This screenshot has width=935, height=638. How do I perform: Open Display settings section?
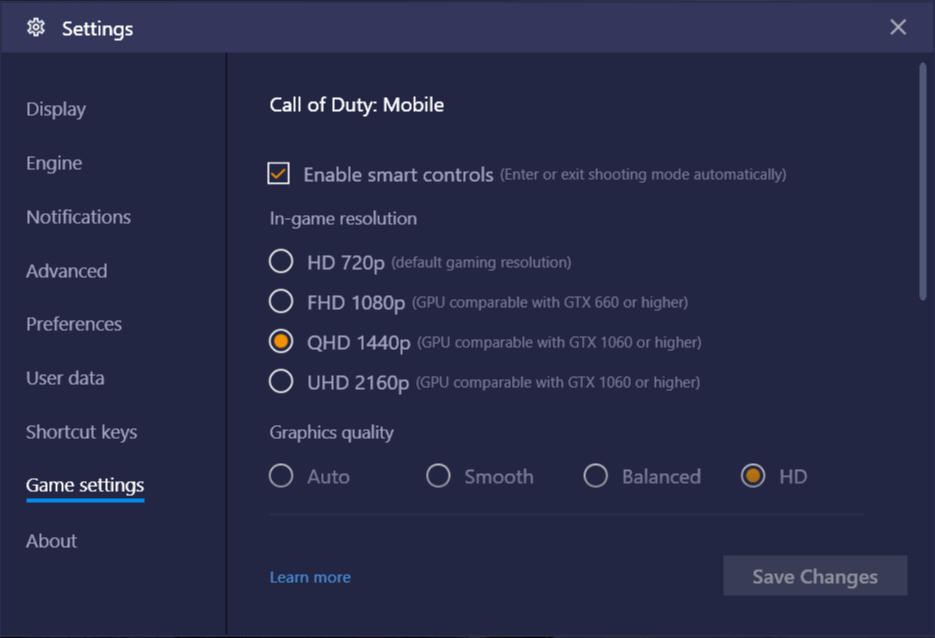[x=55, y=109]
